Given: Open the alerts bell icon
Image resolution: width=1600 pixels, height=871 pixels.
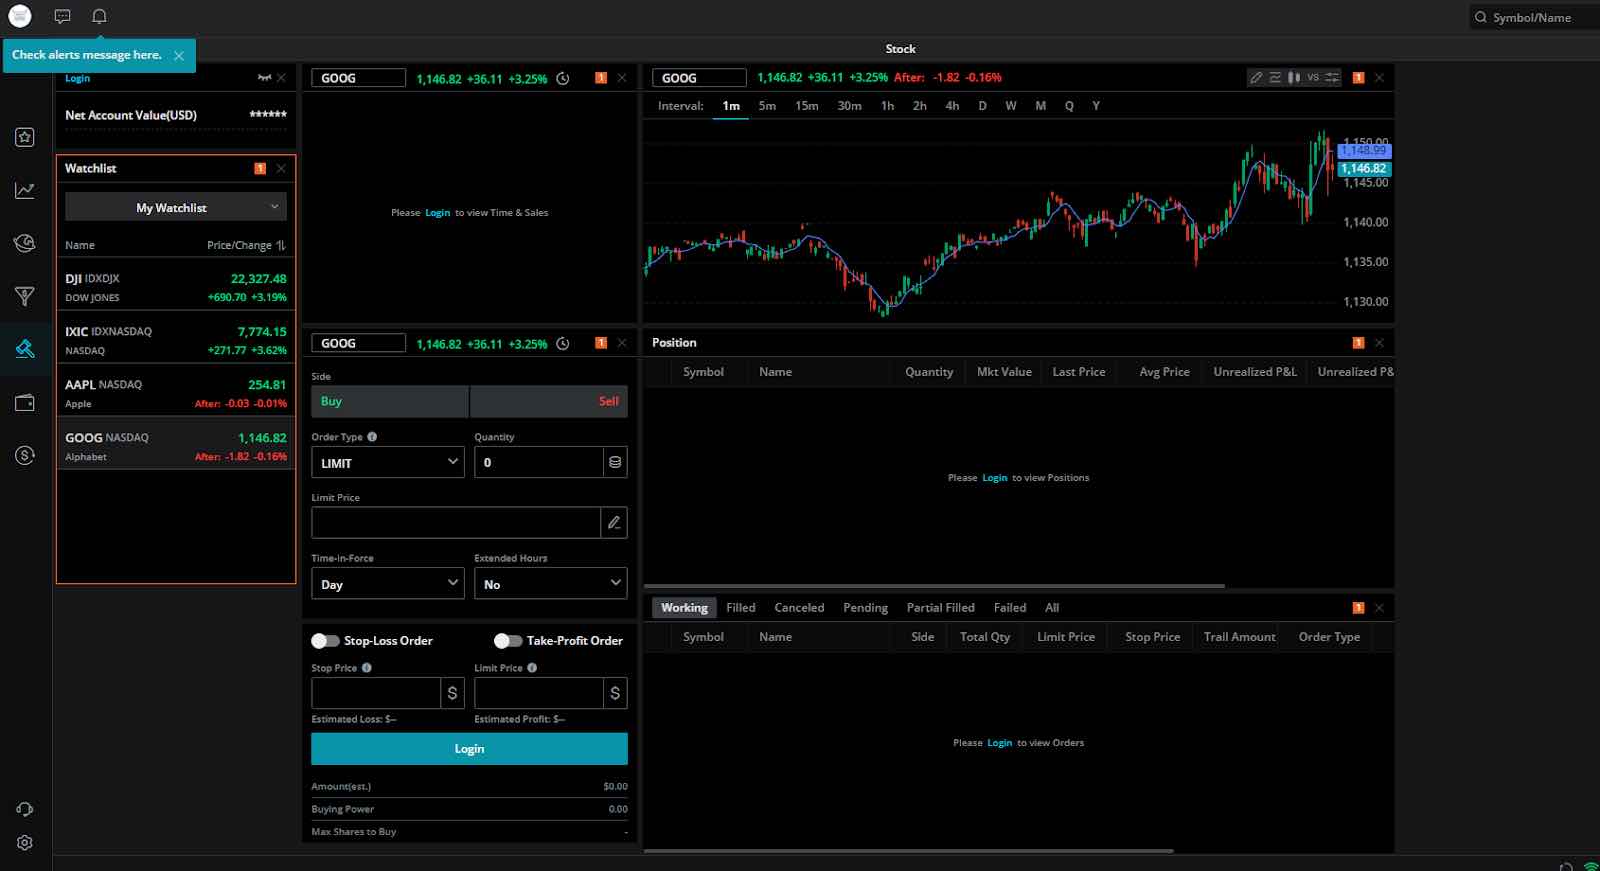Looking at the screenshot, I should 99,16.
